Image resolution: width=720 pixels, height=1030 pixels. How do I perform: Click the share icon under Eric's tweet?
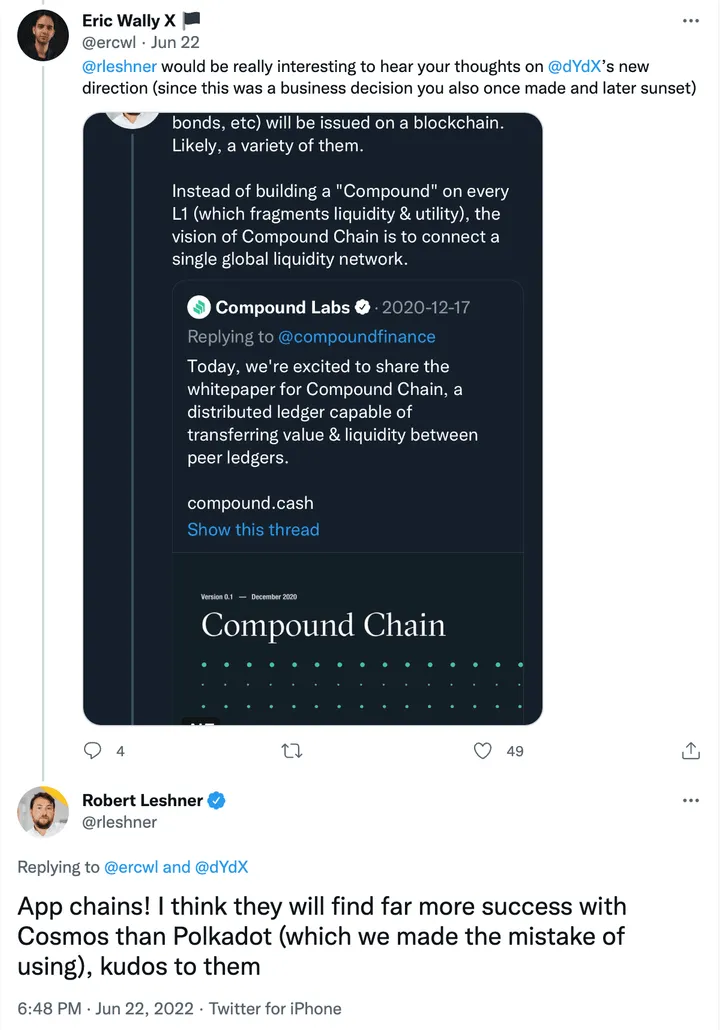[x=690, y=750]
